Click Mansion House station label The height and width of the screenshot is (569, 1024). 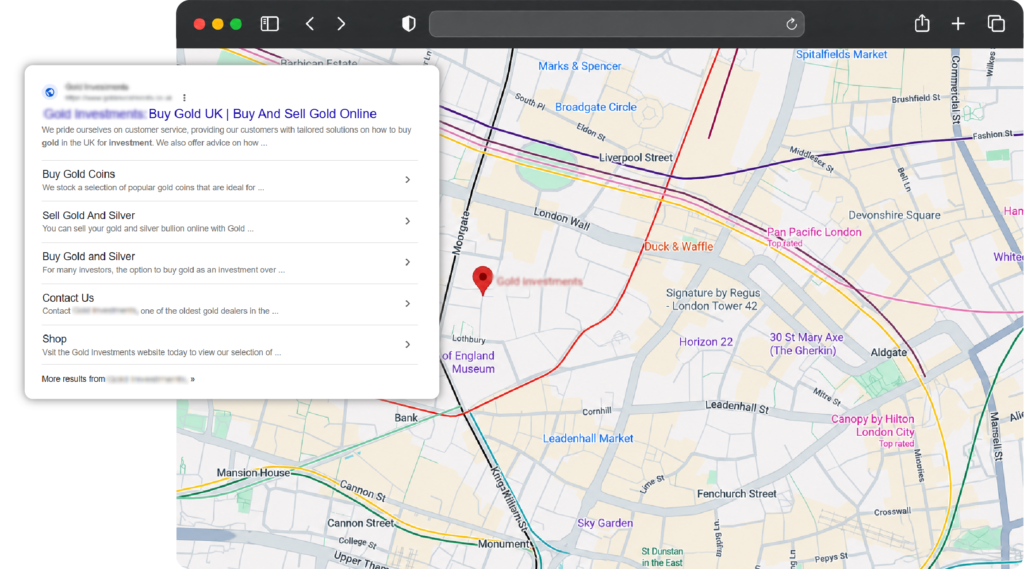253,472
